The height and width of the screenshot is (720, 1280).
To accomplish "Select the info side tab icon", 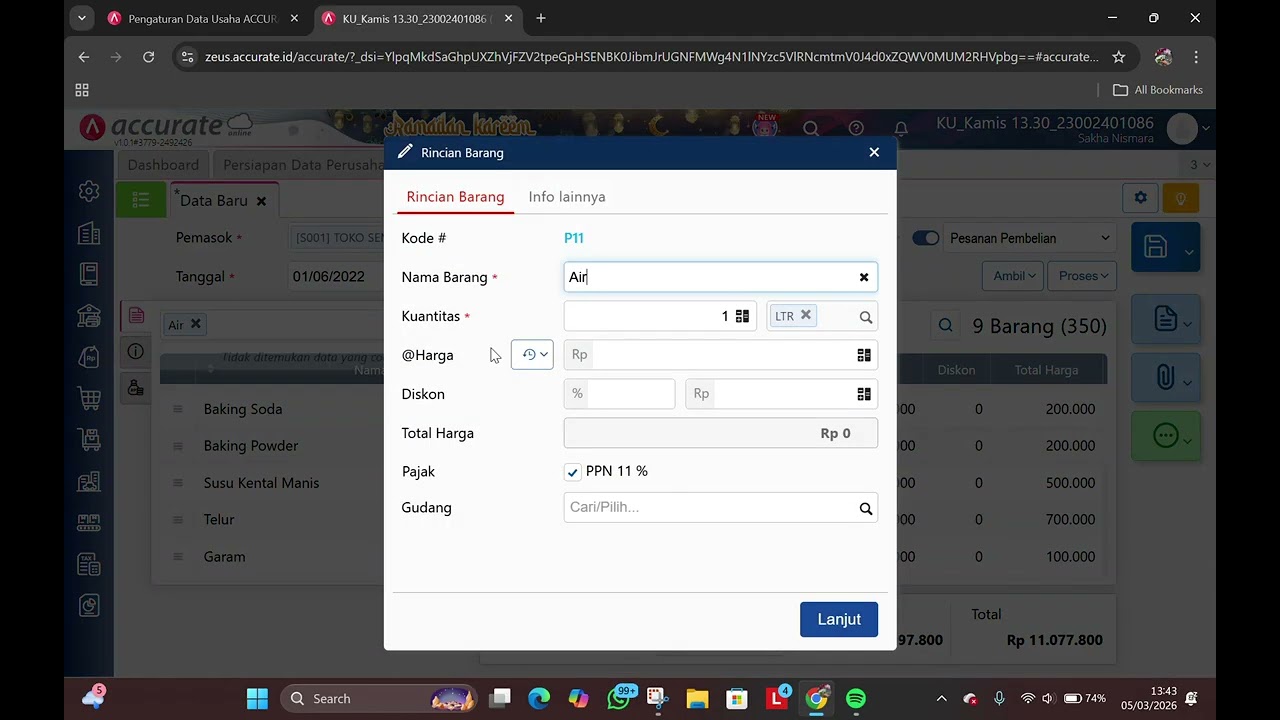I will (x=136, y=352).
